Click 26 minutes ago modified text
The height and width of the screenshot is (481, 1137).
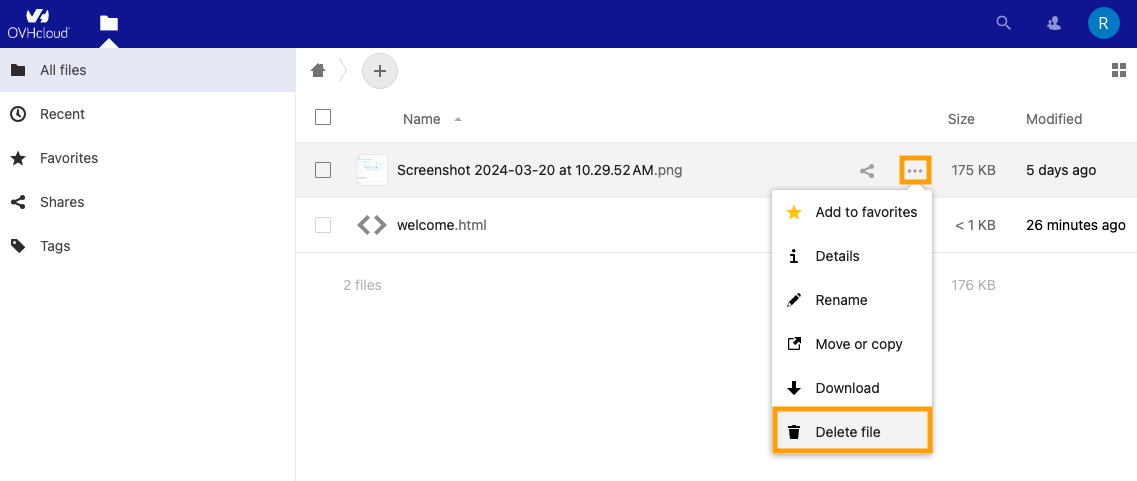tap(1076, 225)
